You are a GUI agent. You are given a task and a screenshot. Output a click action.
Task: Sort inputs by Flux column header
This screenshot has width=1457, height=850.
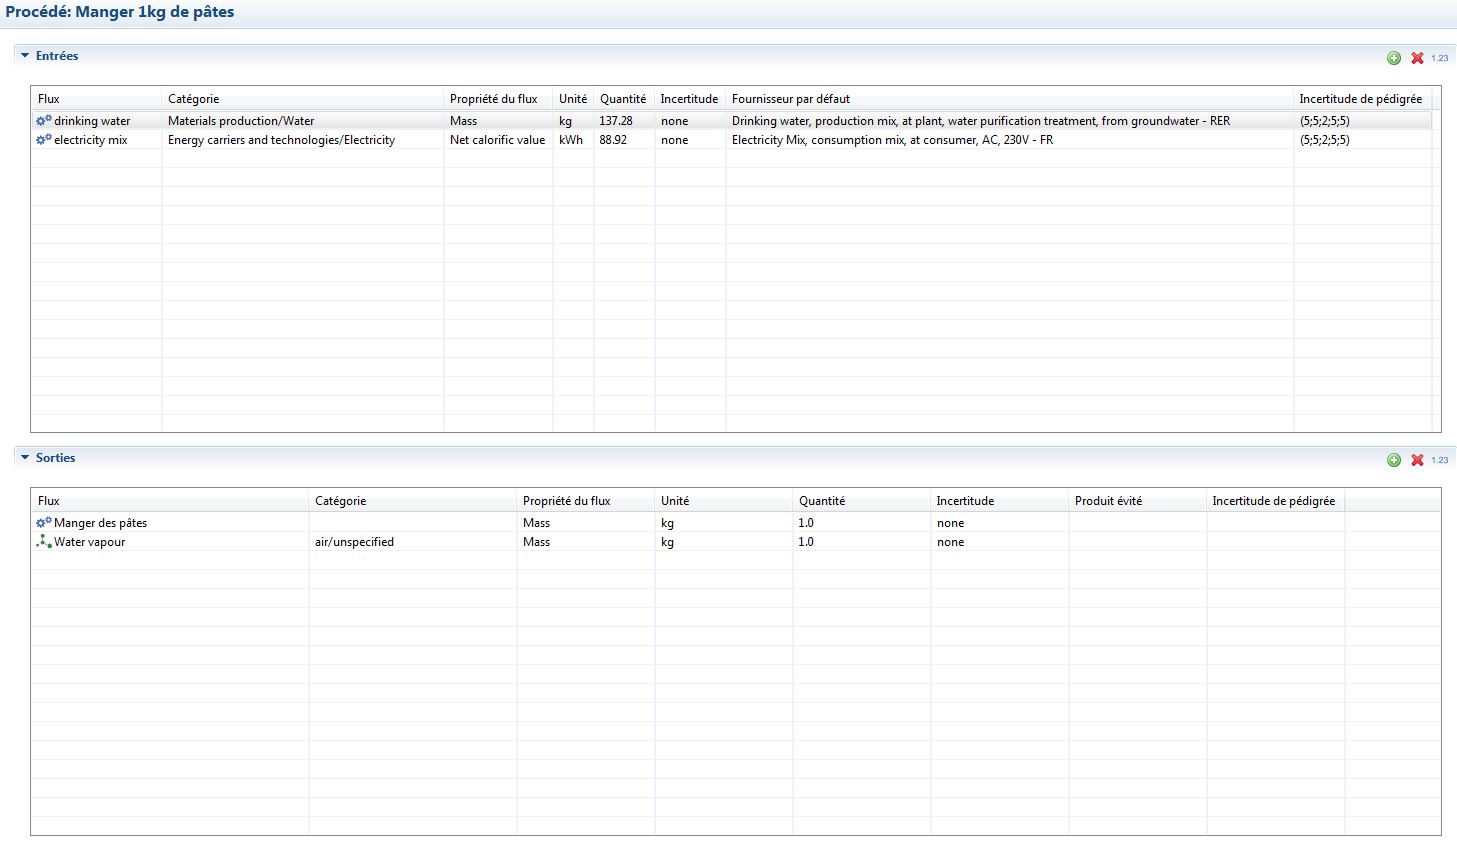[96, 99]
